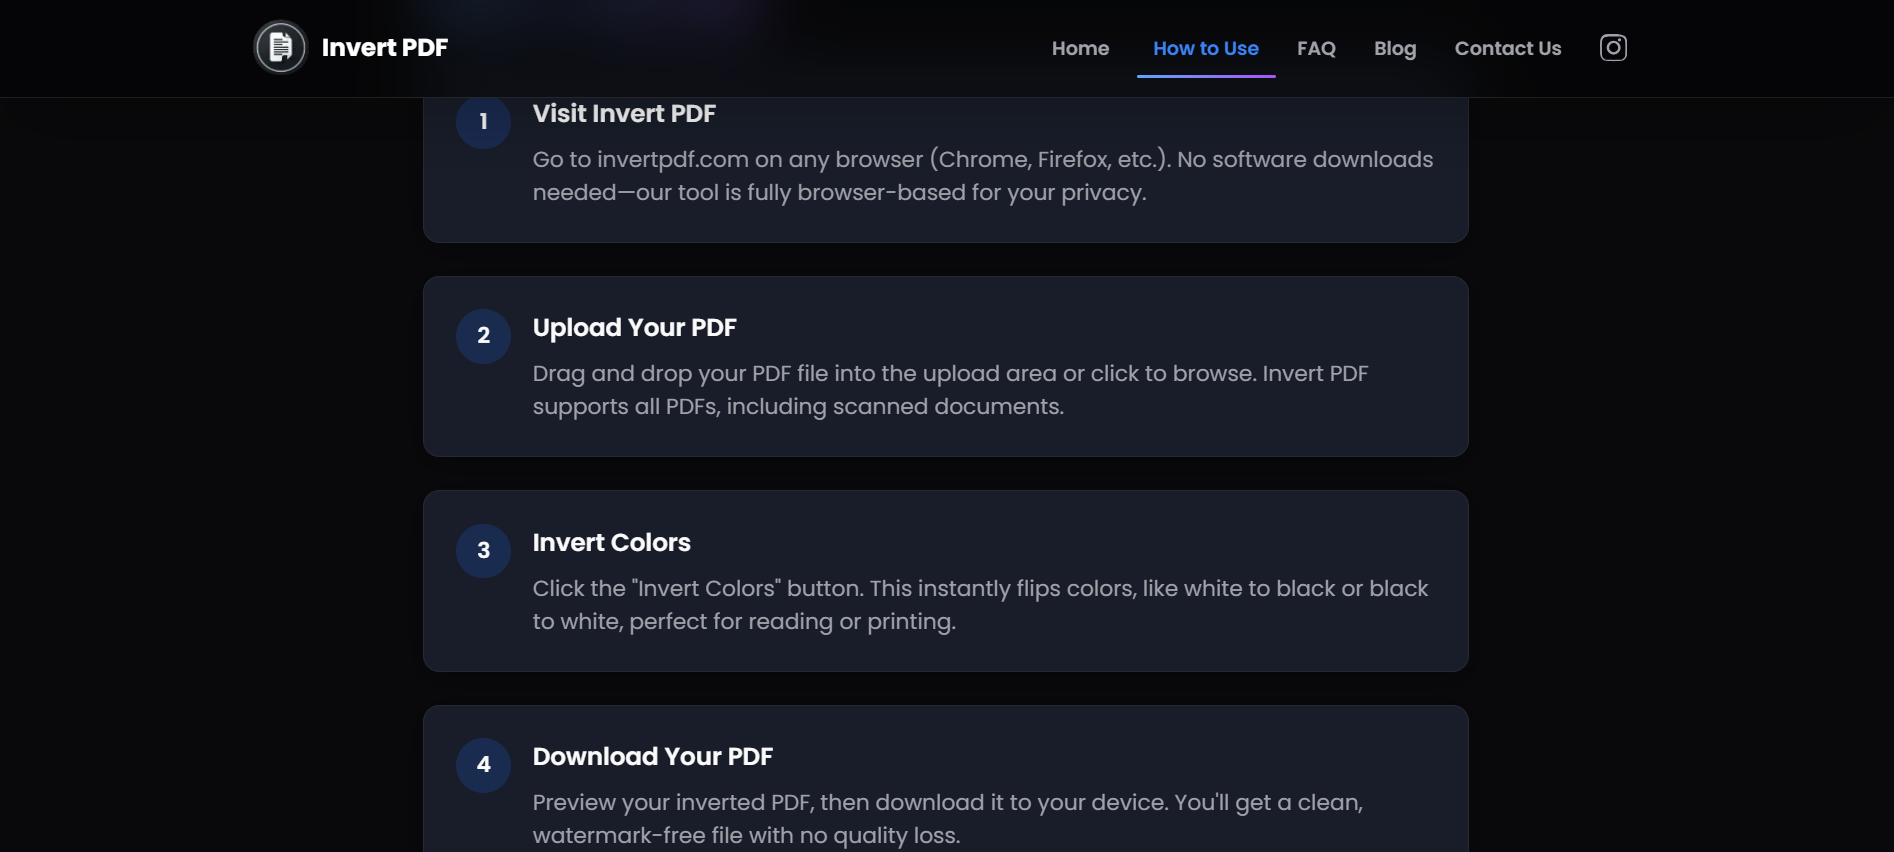The image size is (1894, 852).
Task: Select the How to Use tab
Action: click(x=1206, y=48)
